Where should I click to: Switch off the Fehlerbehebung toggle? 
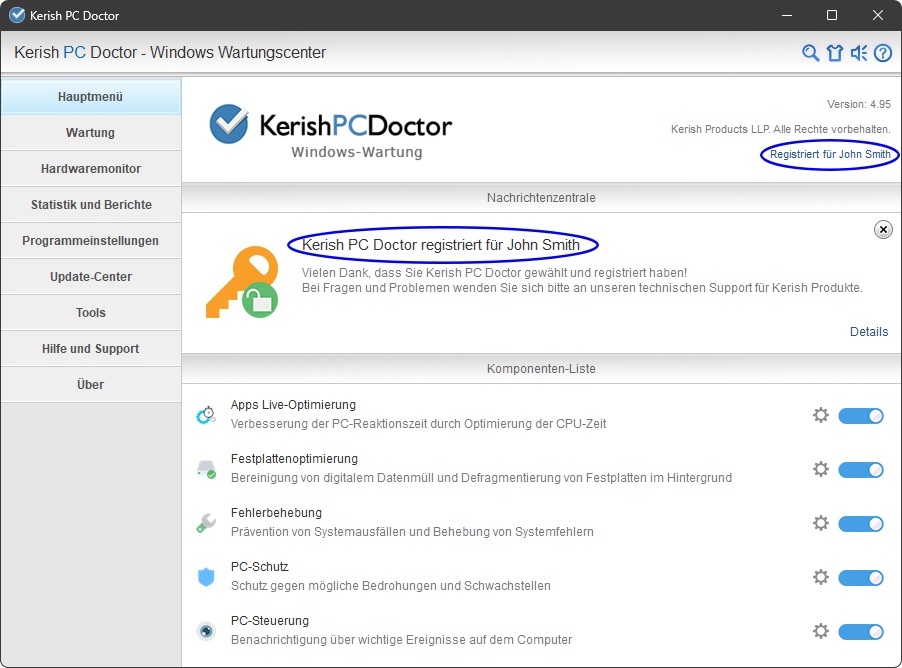(860, 523)
